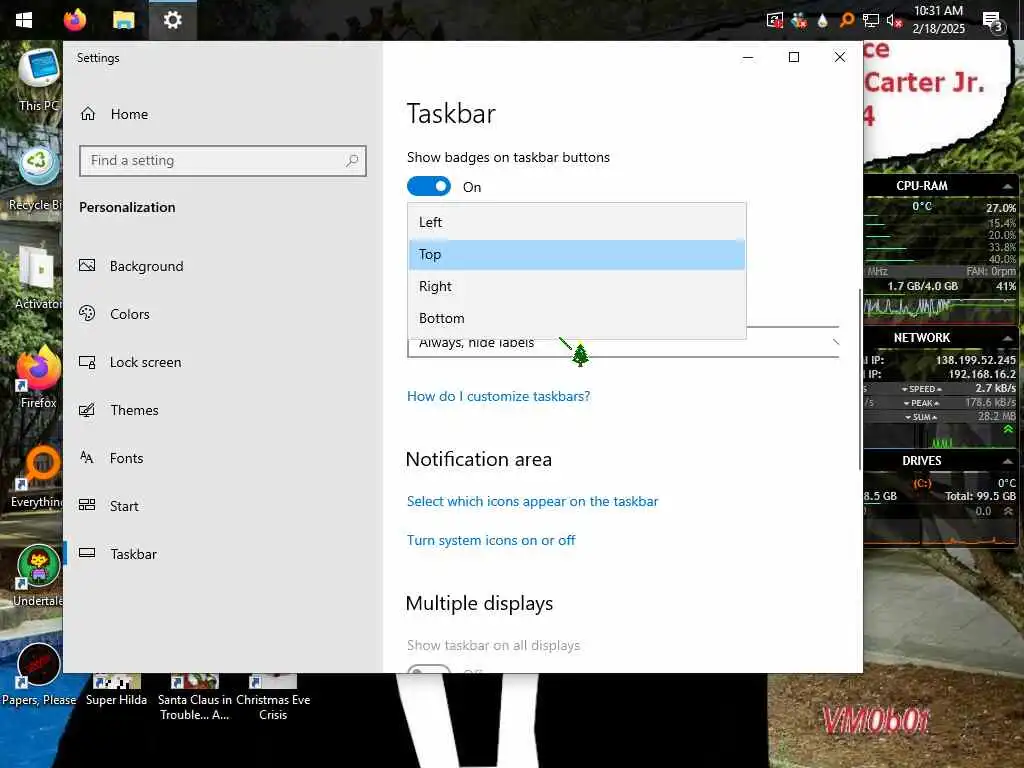Open the network tray icon

pos(871,20)
